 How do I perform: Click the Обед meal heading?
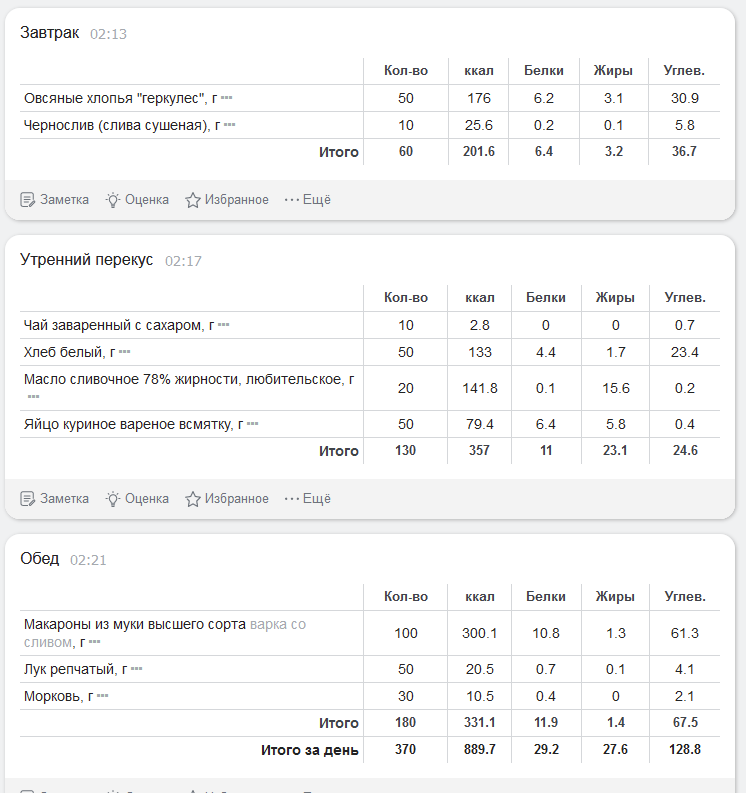[x=40, y=558]
